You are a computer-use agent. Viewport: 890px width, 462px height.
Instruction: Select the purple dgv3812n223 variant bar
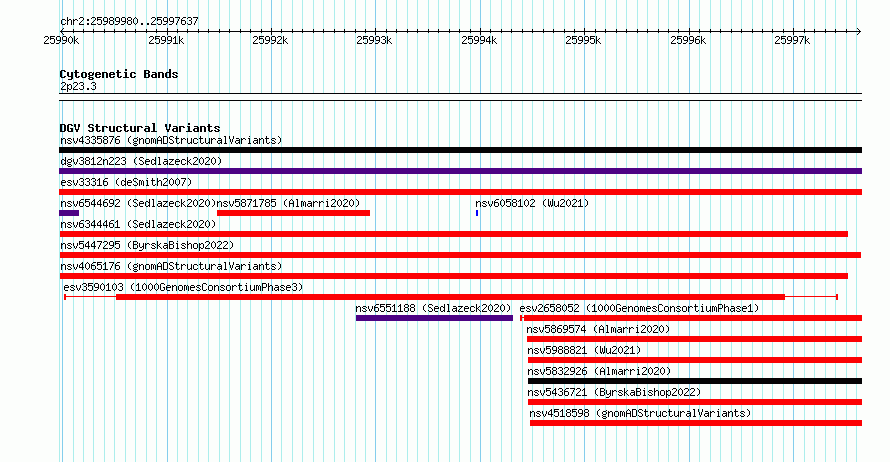460,171
